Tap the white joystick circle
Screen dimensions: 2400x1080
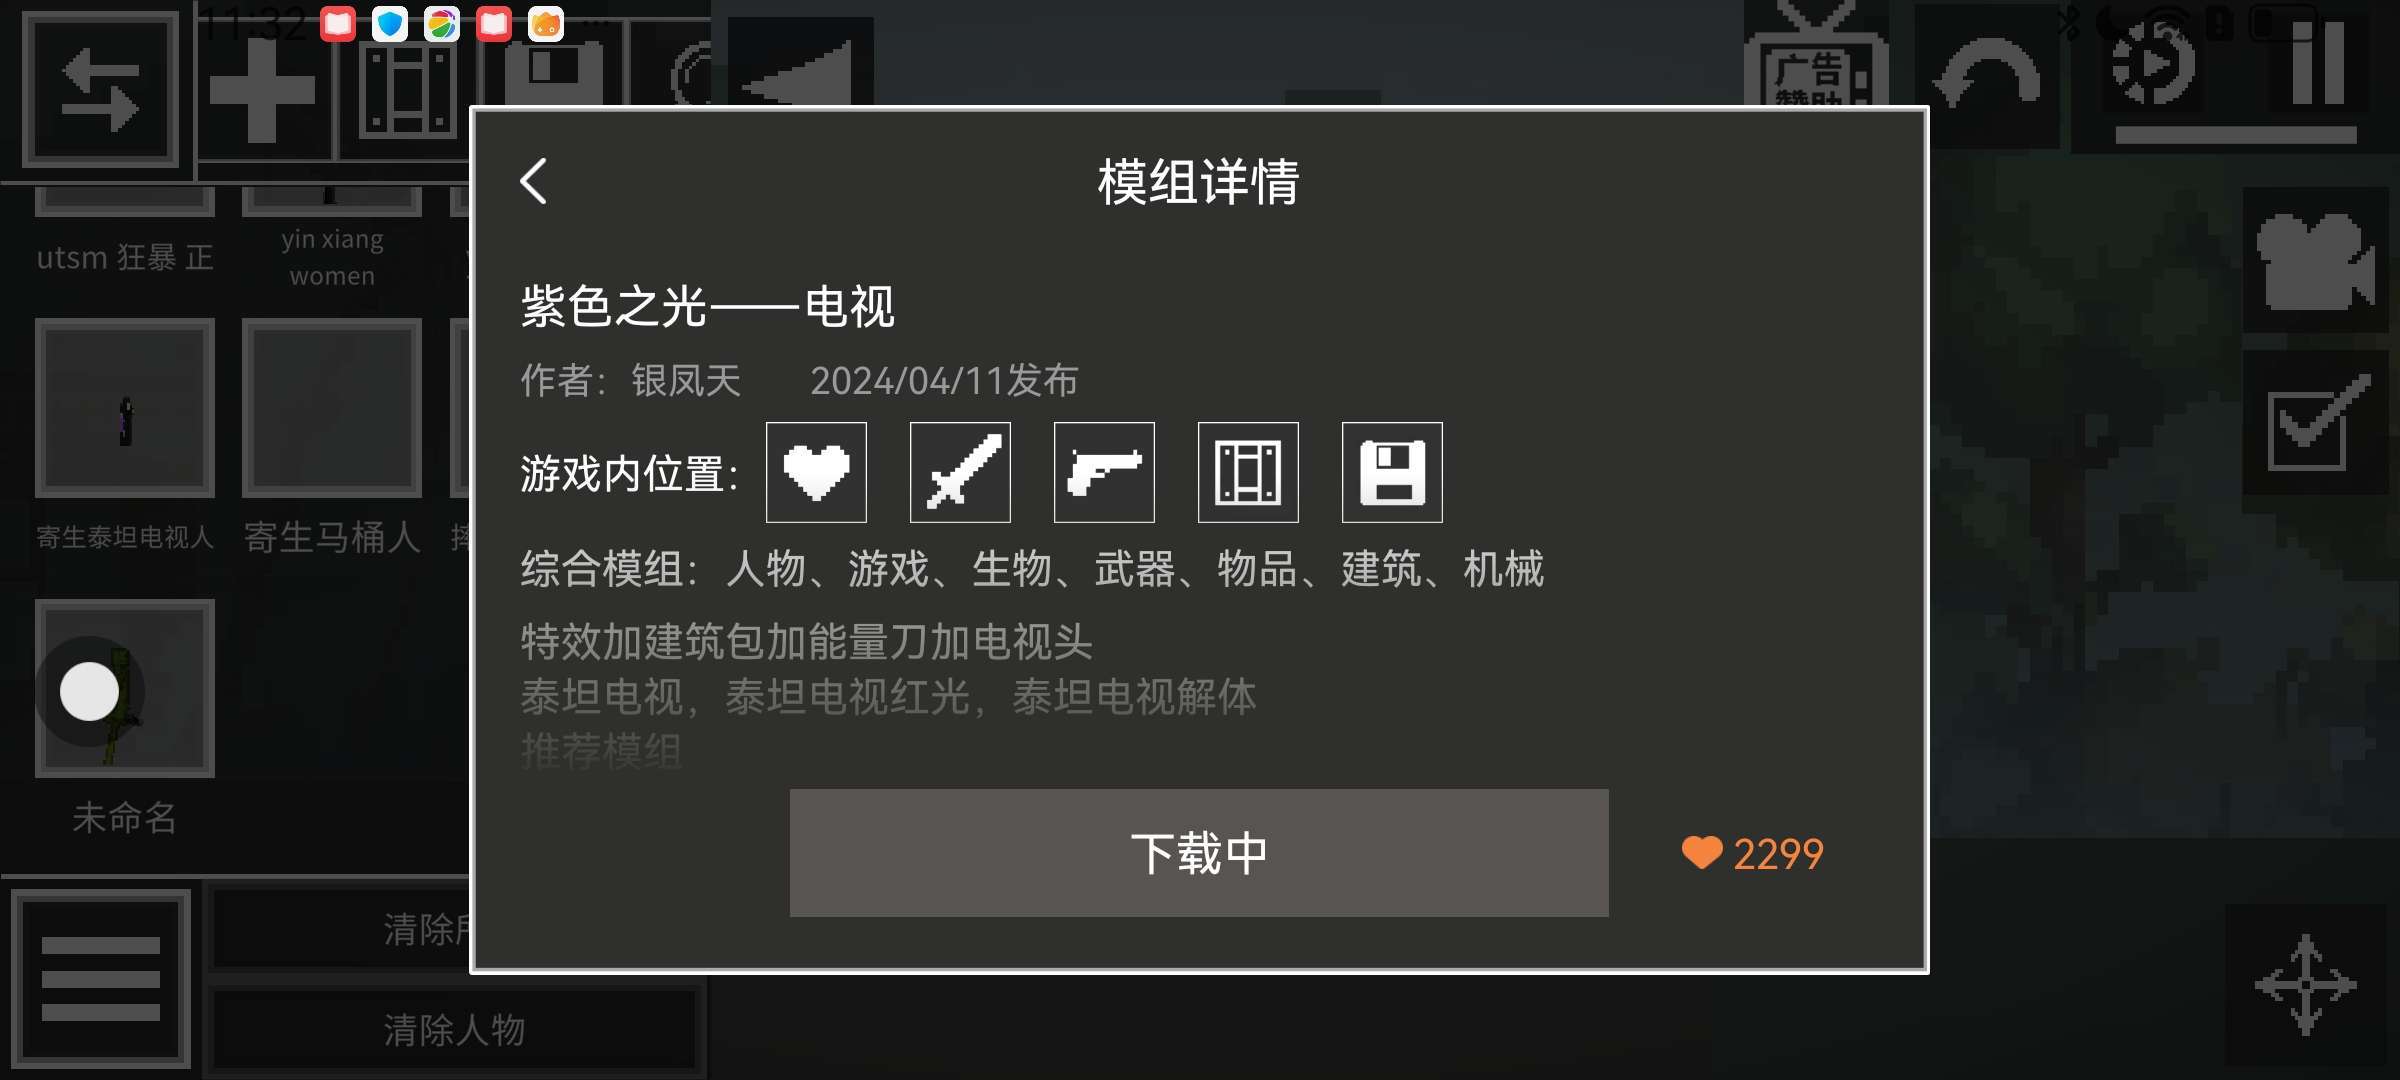[89, 691]
